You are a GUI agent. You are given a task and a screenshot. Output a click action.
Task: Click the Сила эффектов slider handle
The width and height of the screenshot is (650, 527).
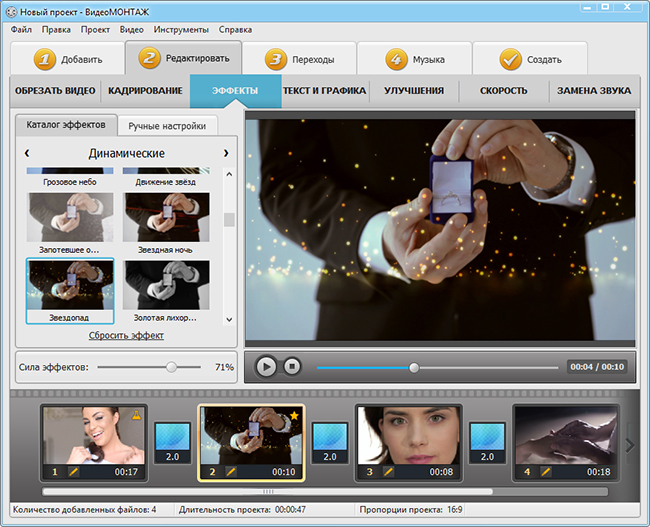click(171, 367)
